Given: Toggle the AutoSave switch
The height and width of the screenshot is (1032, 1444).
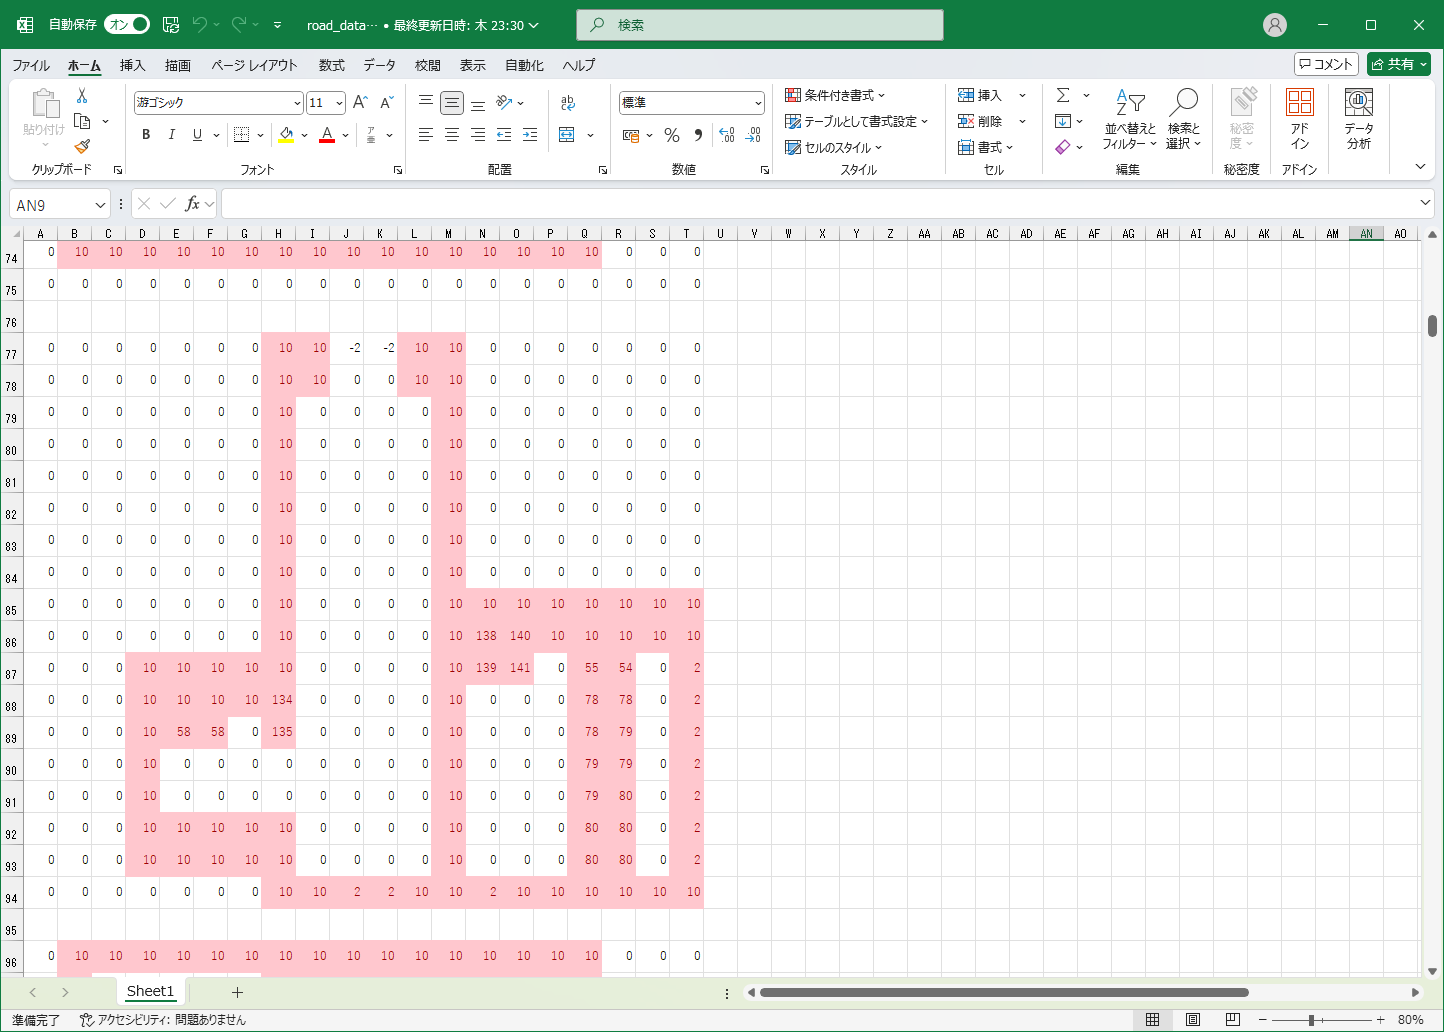Looking at the screenshot, I should click(127, 25).
